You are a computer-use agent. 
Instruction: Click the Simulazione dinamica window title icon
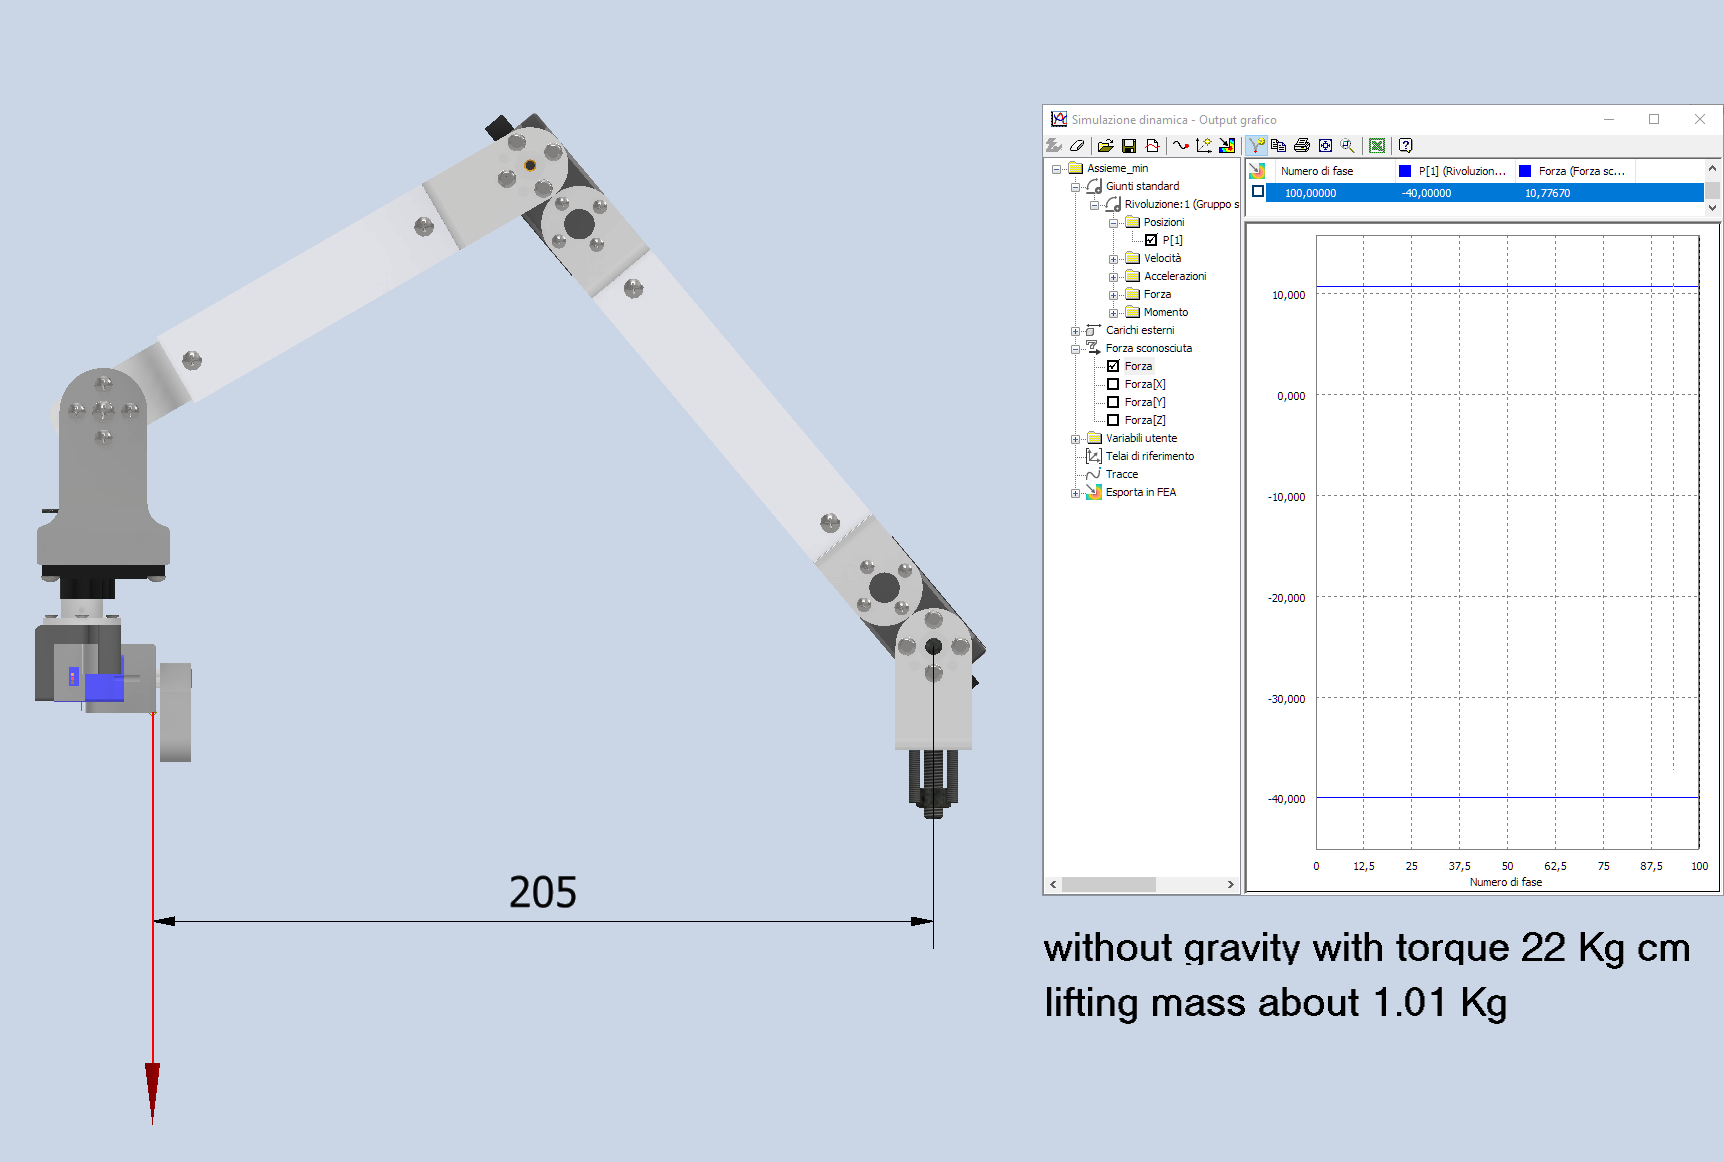point(1059,119)
